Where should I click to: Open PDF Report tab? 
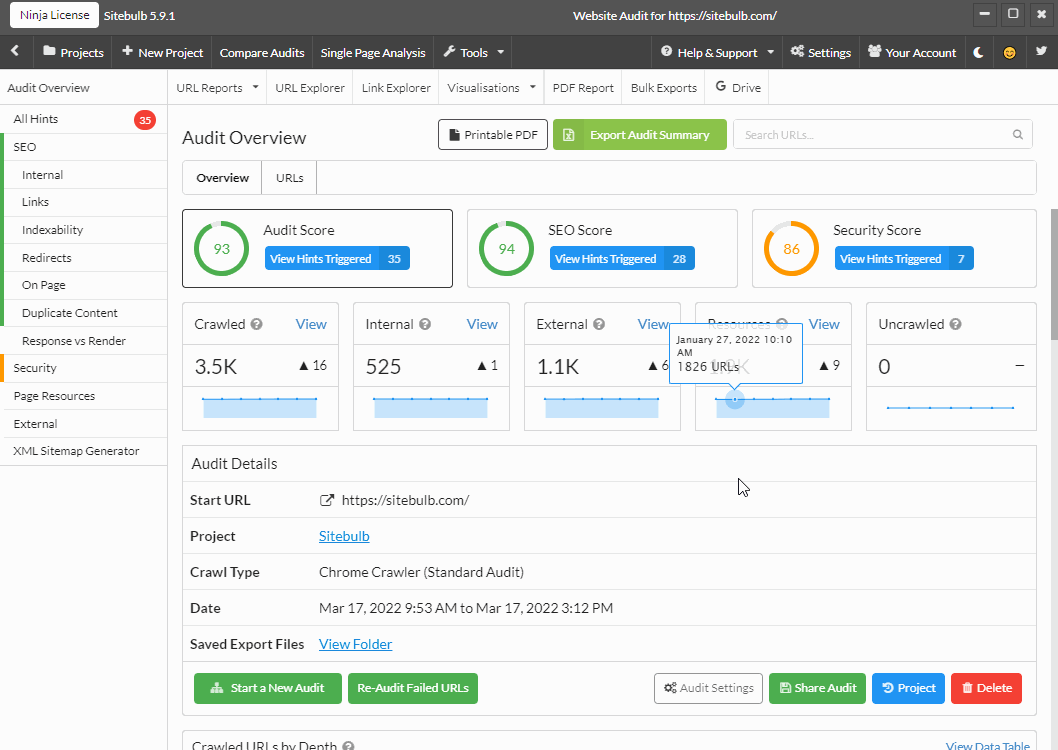point(583,88)
